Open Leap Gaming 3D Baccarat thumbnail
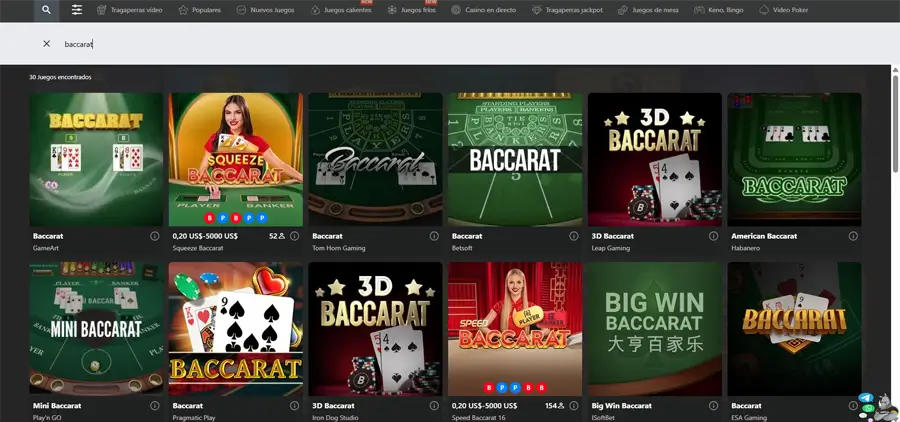This screenshot has width=900, height=422. [655, 160]
